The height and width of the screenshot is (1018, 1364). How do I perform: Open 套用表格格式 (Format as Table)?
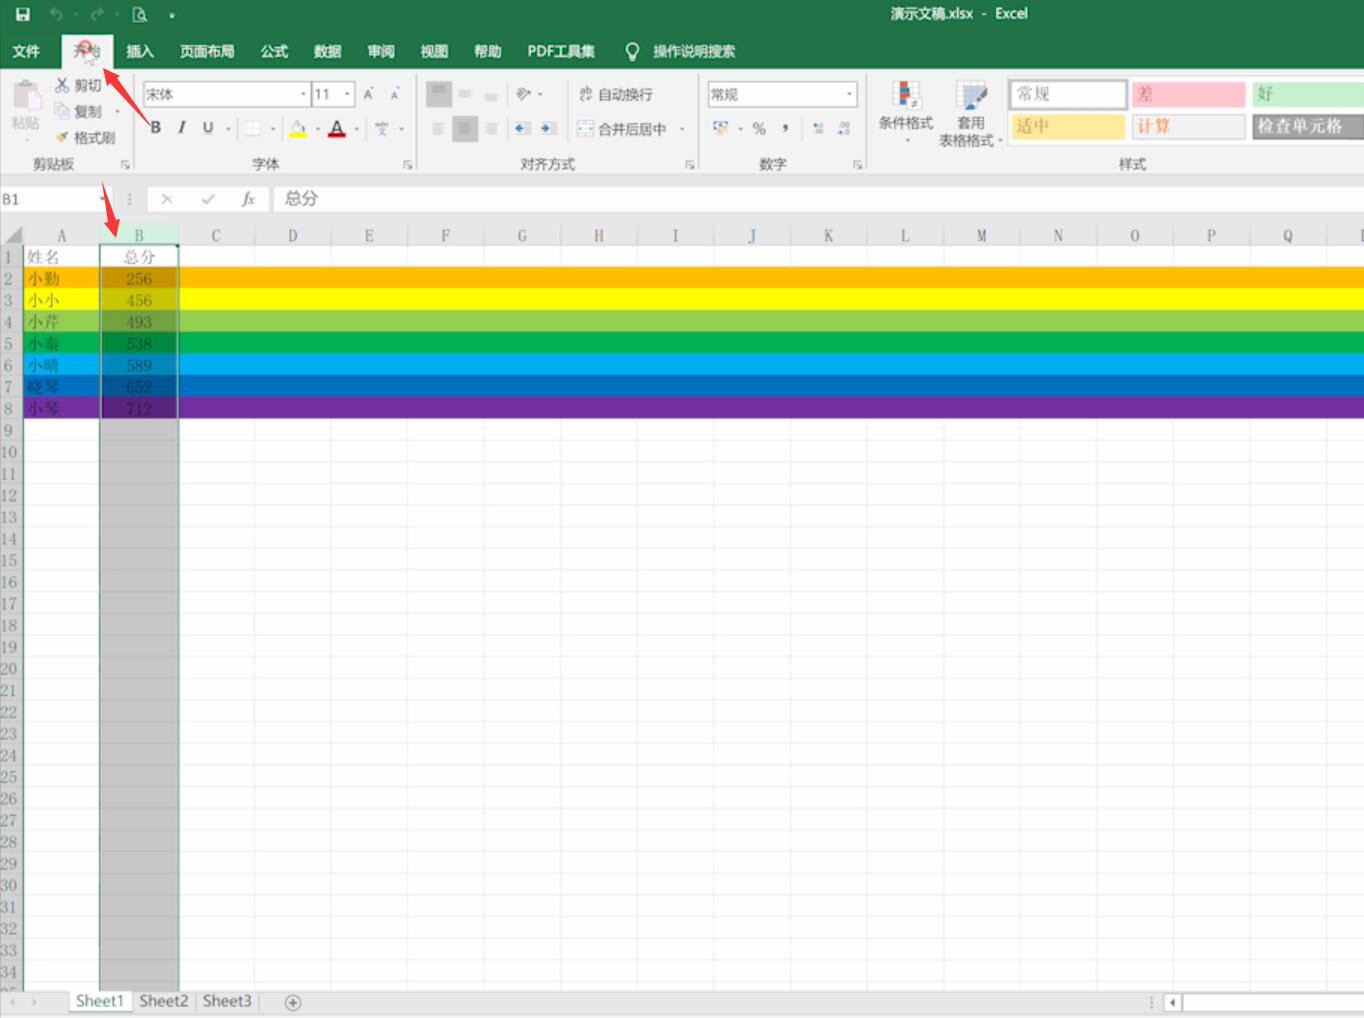click(971, 113)
